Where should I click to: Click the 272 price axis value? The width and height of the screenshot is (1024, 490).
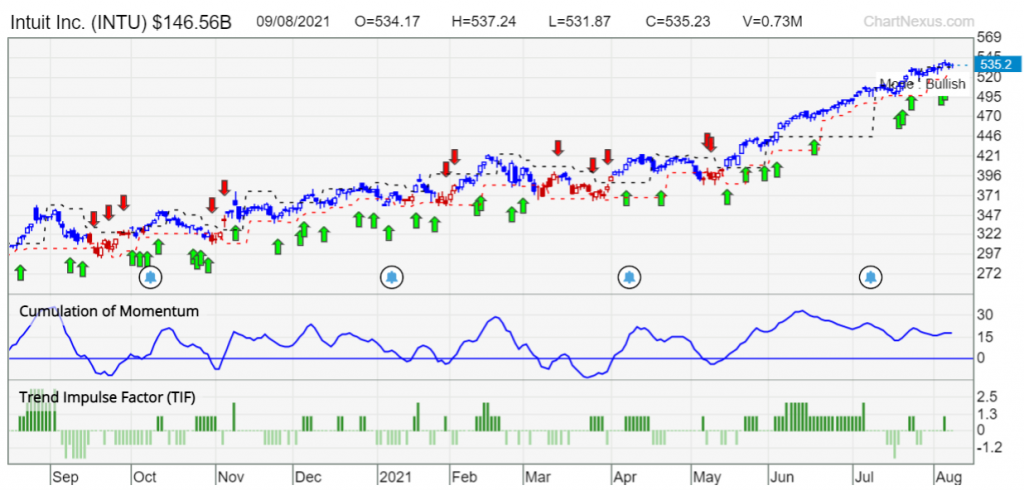pyautogui.click(x=987, y=273)
